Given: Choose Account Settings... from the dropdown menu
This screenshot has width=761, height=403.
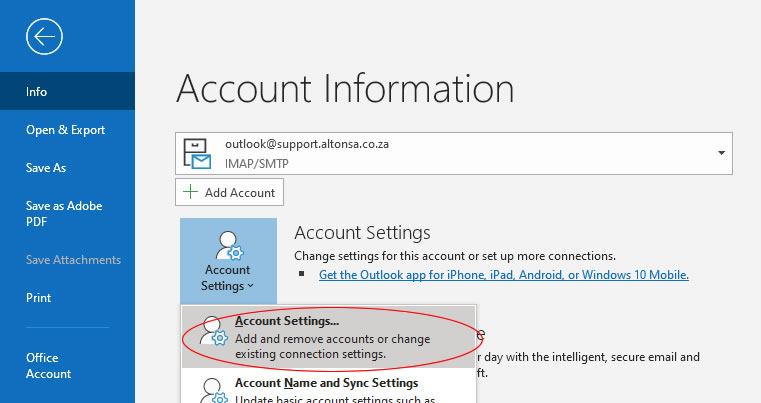Looking at the screenshot, I should point(287,321).
